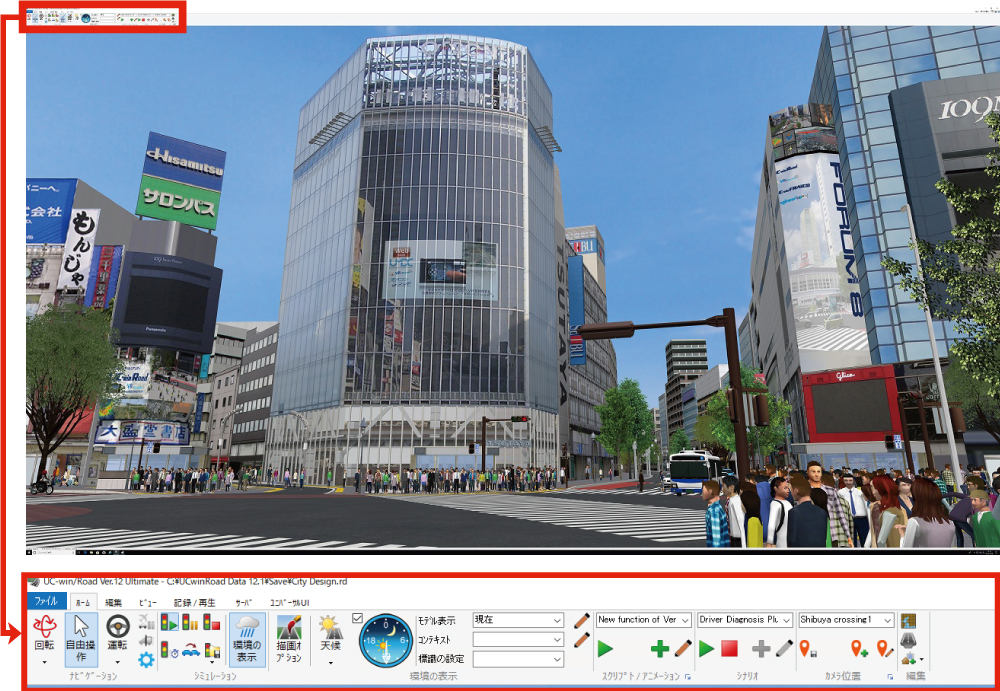The image size is (1000, 691).
Task: Toggle the checkbox beside the clock dial
Action: click(357, 618)
